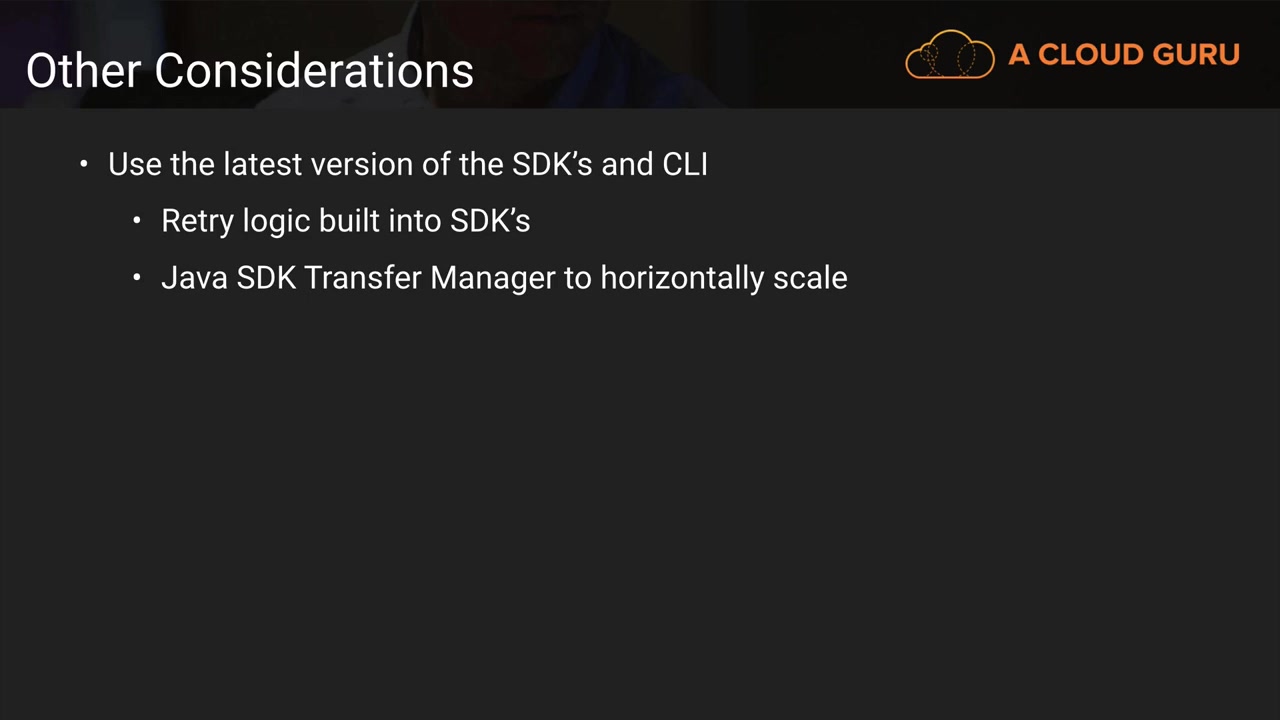Click the 'Other Considerations' slide title
This screenshot has width=1280, height=720.
click(249, 71)
